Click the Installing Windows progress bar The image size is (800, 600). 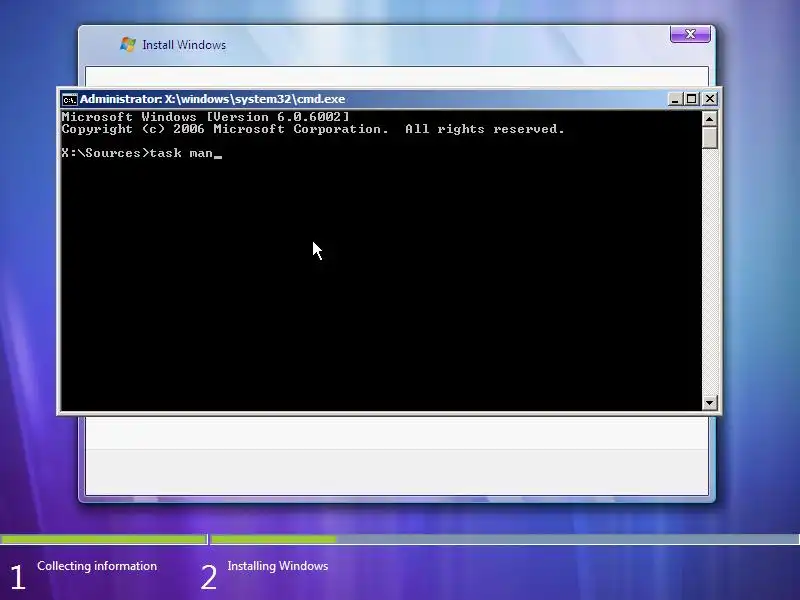505,539
